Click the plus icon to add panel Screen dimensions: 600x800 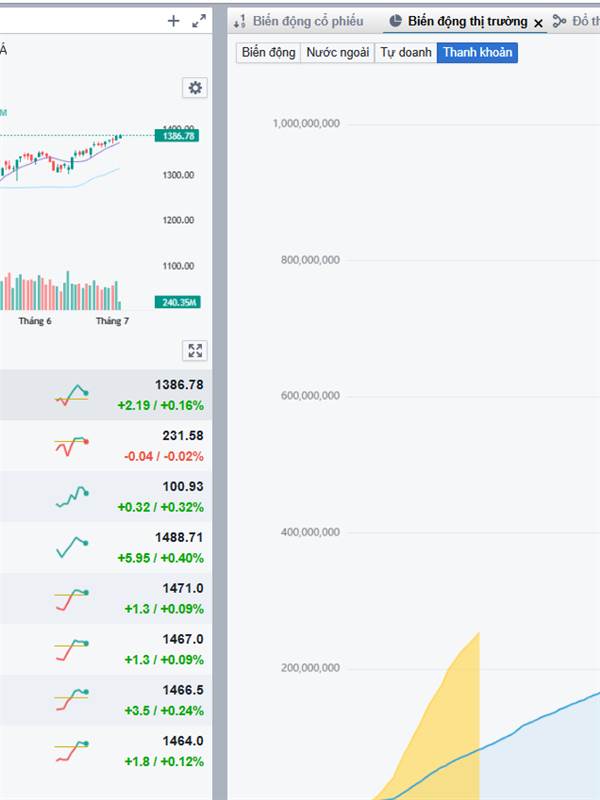(173, 20)
